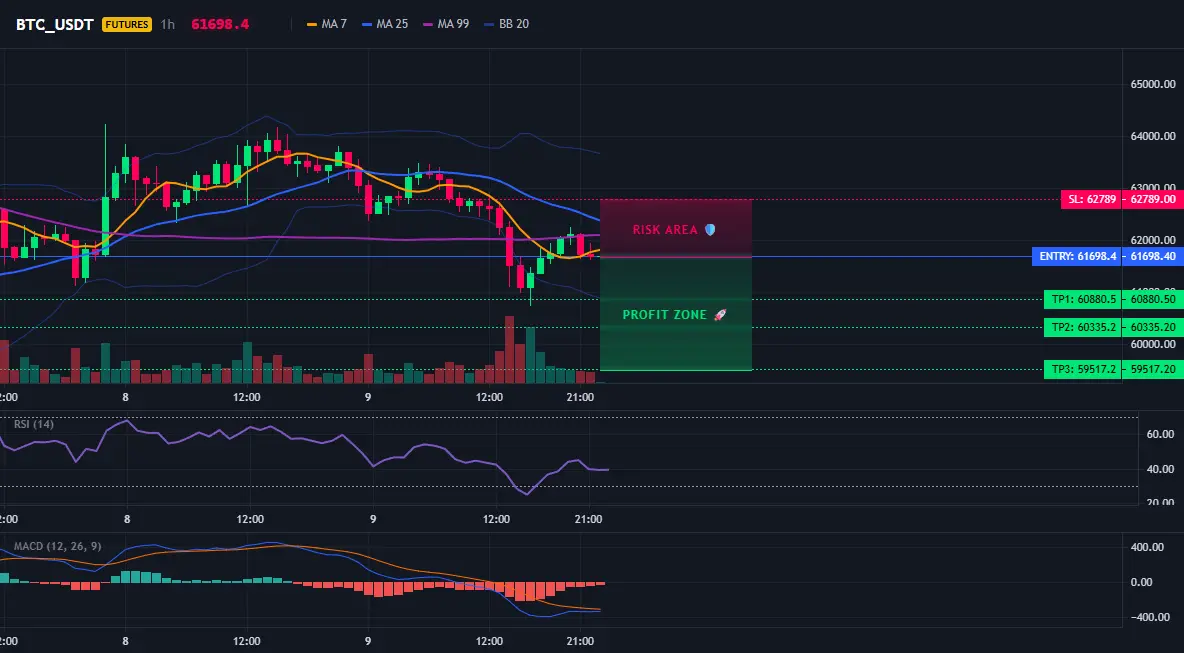The height and width of the screenshot is (653, 1184).
Task: Click the 62000.00 price axis label
Action: pyautogui.click(x=1153, y=240)
